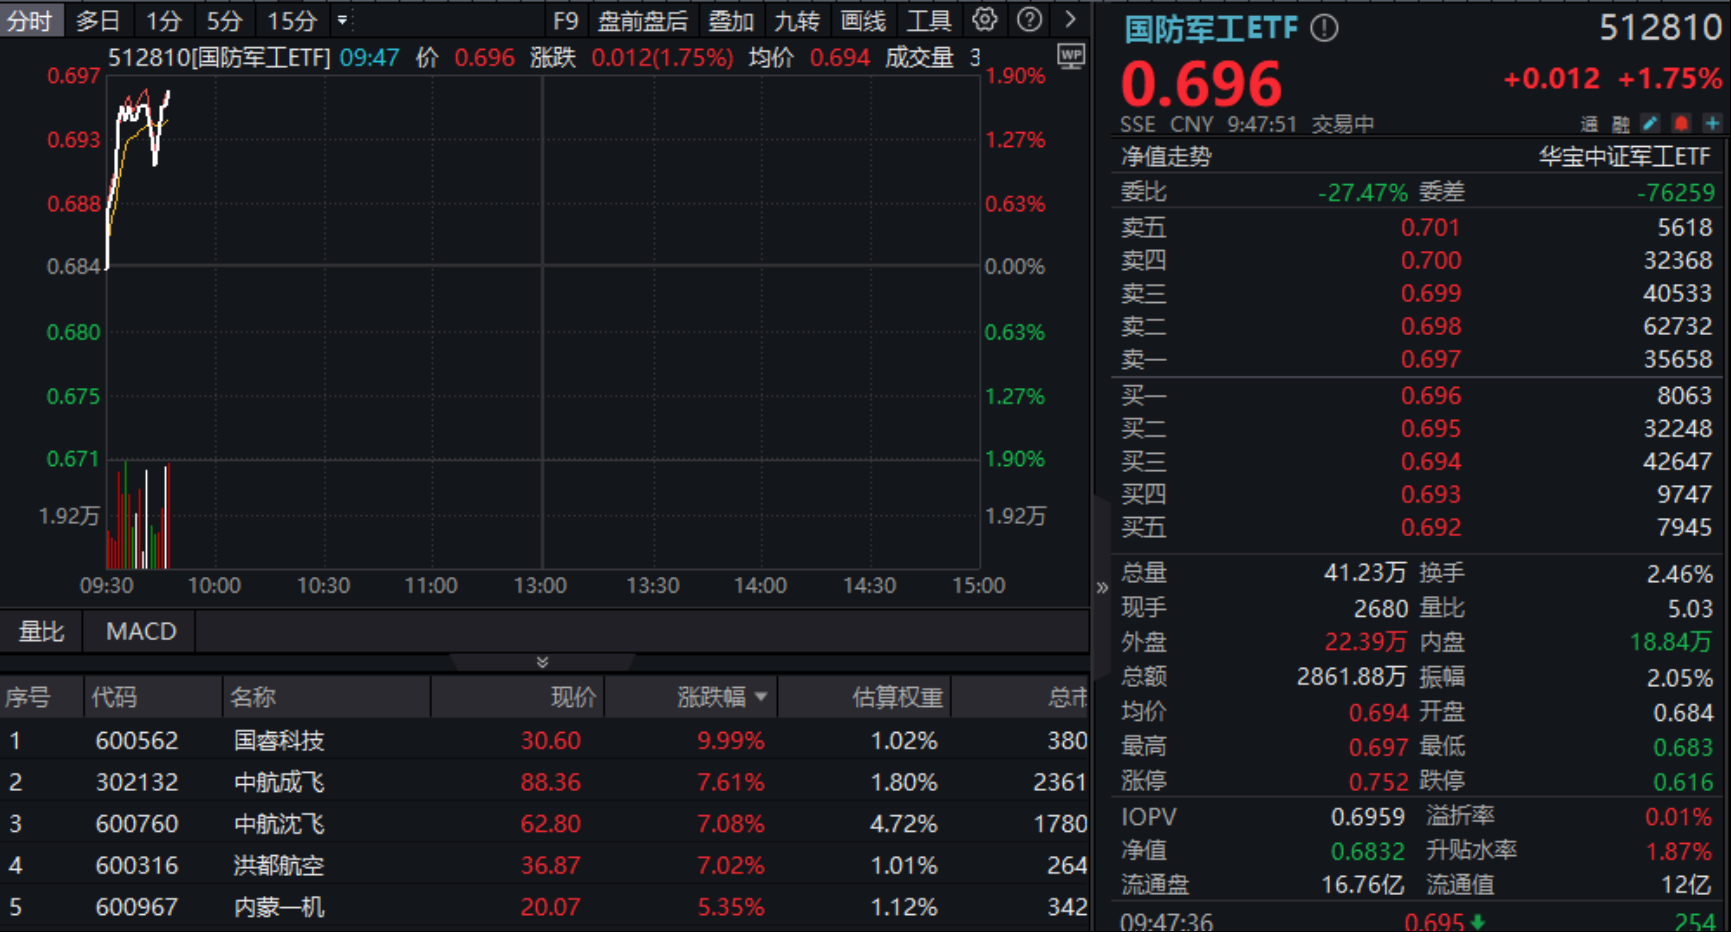Click the help question mark icon
The image size is (1731, 932).
tap(1029, 20)
